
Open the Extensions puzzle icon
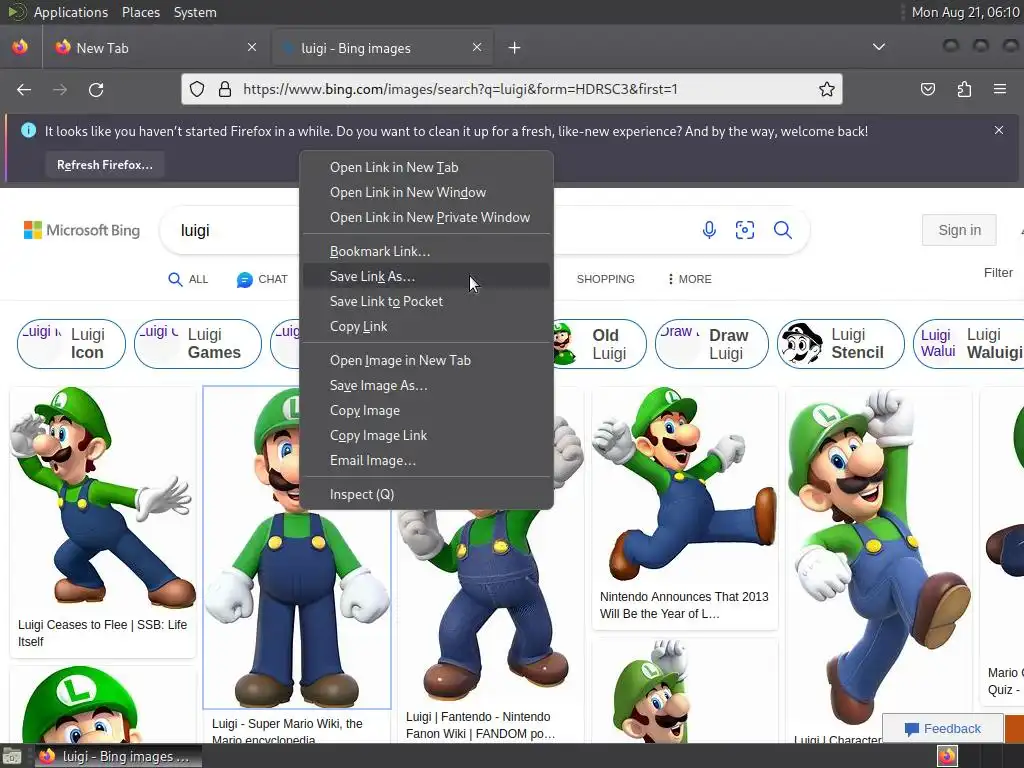tap(964, 89)
